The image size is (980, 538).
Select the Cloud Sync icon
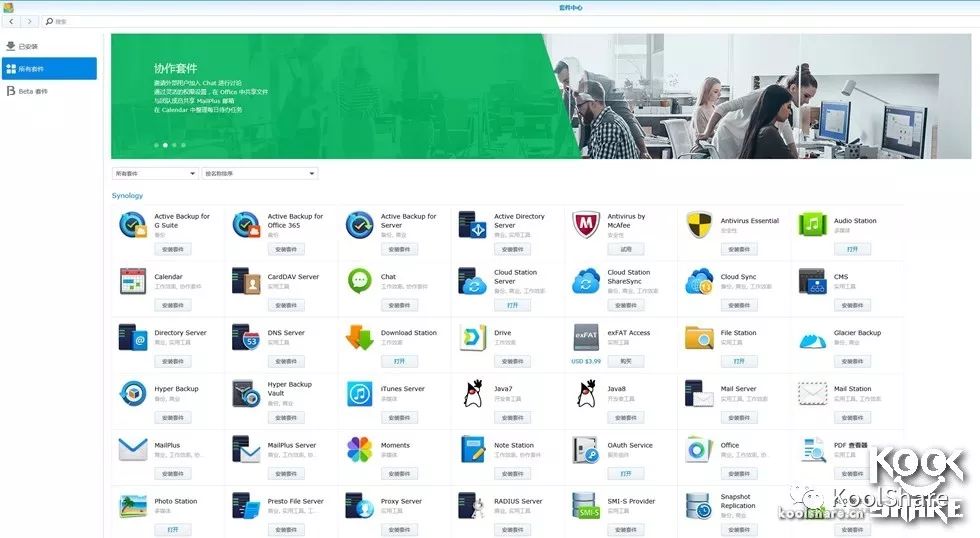[x=699, y=281]
